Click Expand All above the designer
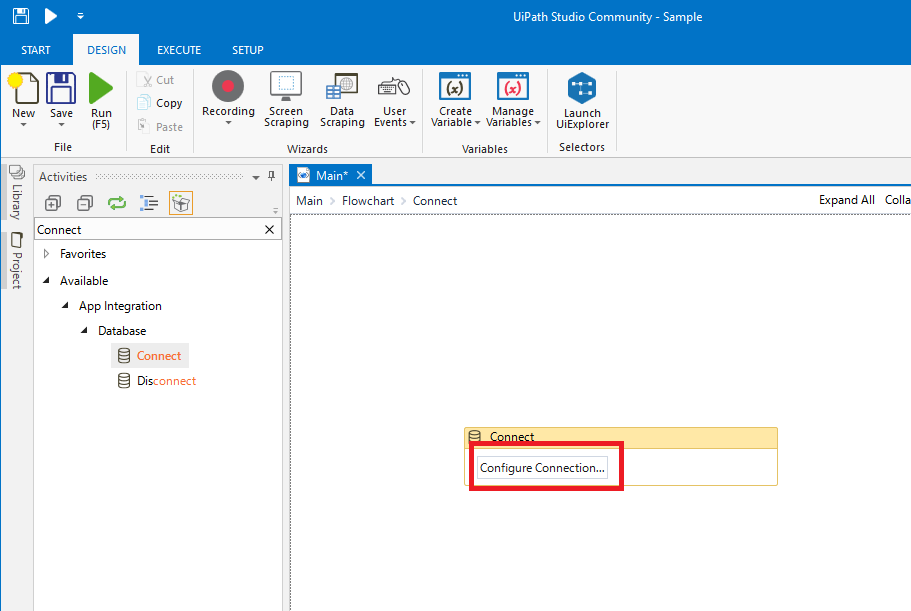 (846, 200)
